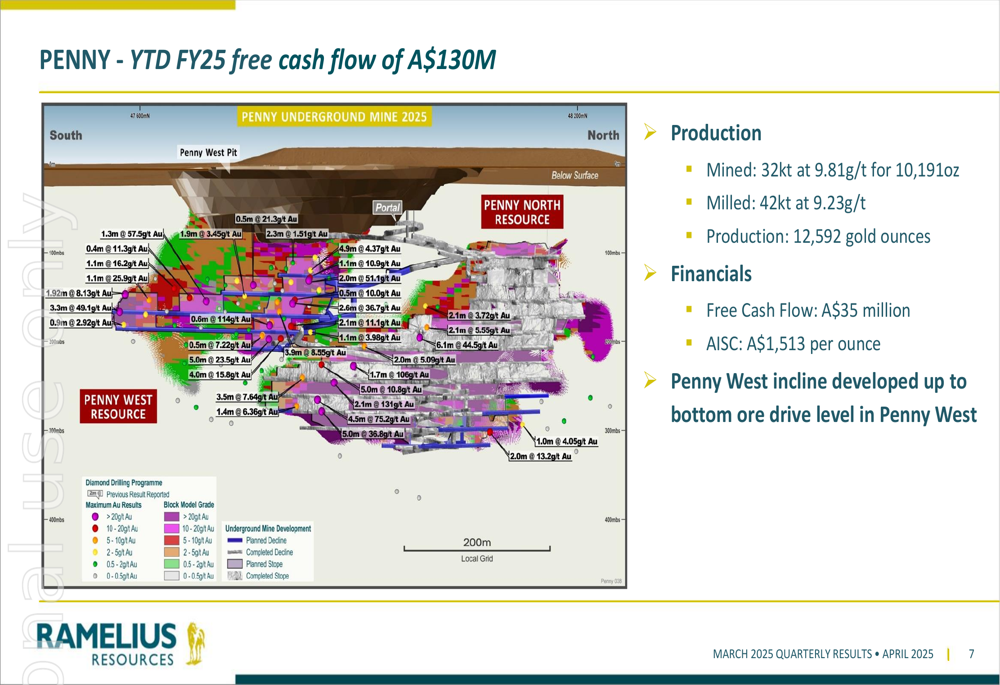Image resolution: width=1000 pixels, height=685 pixels.
Task: Click the Planned Decline legend symbol
Action: pyautogui.click(x=235, y=540)
